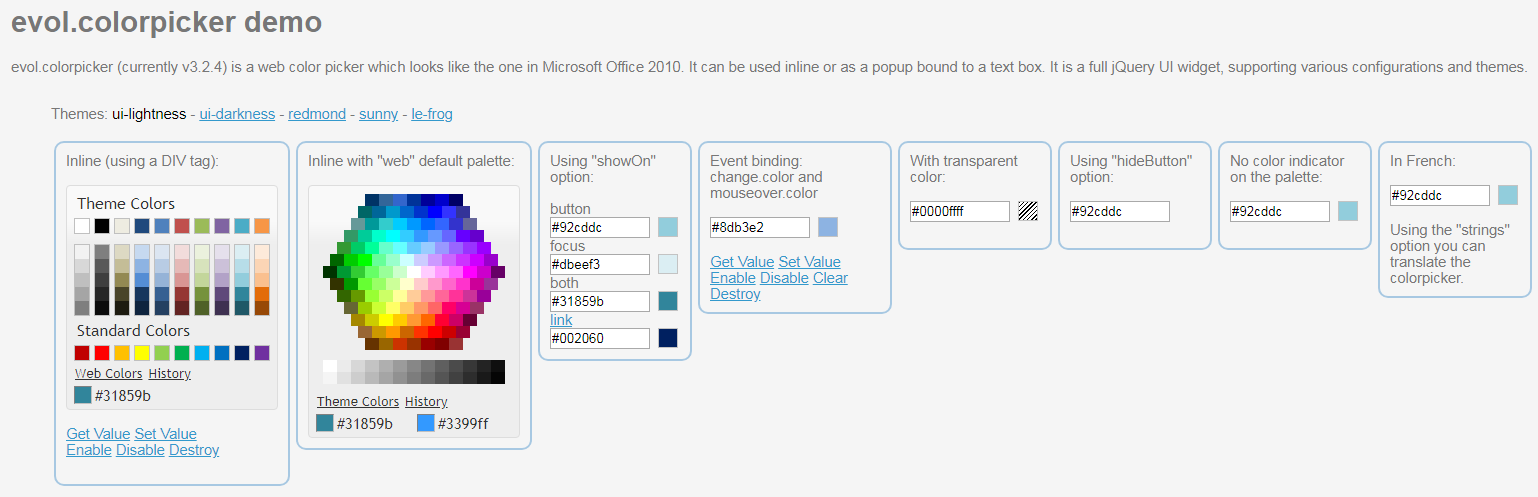Click the navy swatch next to #002060 field

(668, 338)
